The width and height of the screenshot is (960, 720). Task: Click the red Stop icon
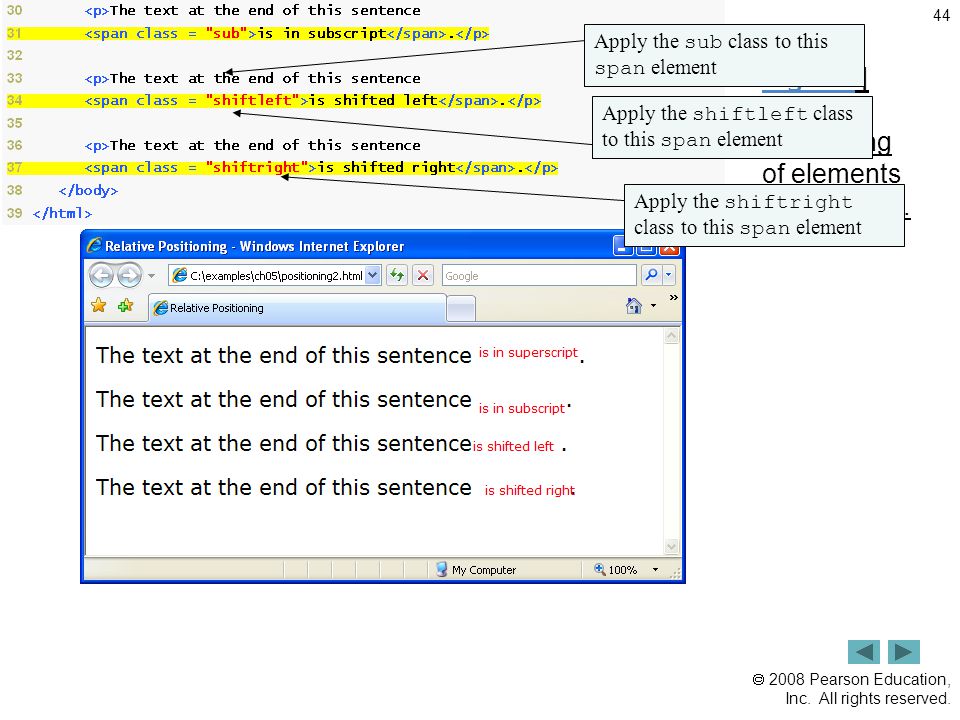tap(423, 275)
